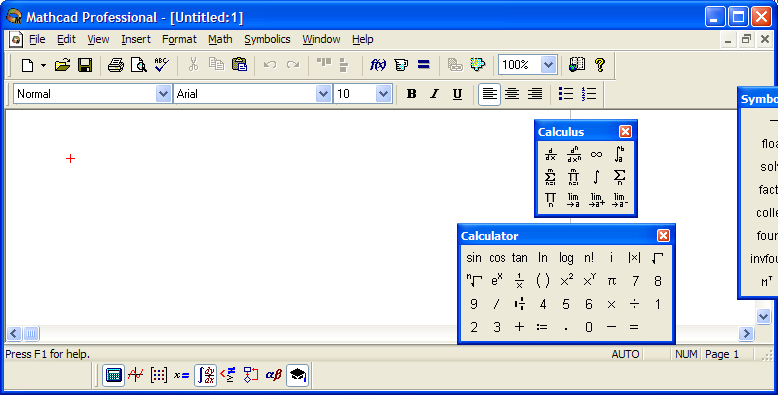The width and height of the screenshot is (778, 395).
Task: Insert Function f(x) icon
Action: 378,65
